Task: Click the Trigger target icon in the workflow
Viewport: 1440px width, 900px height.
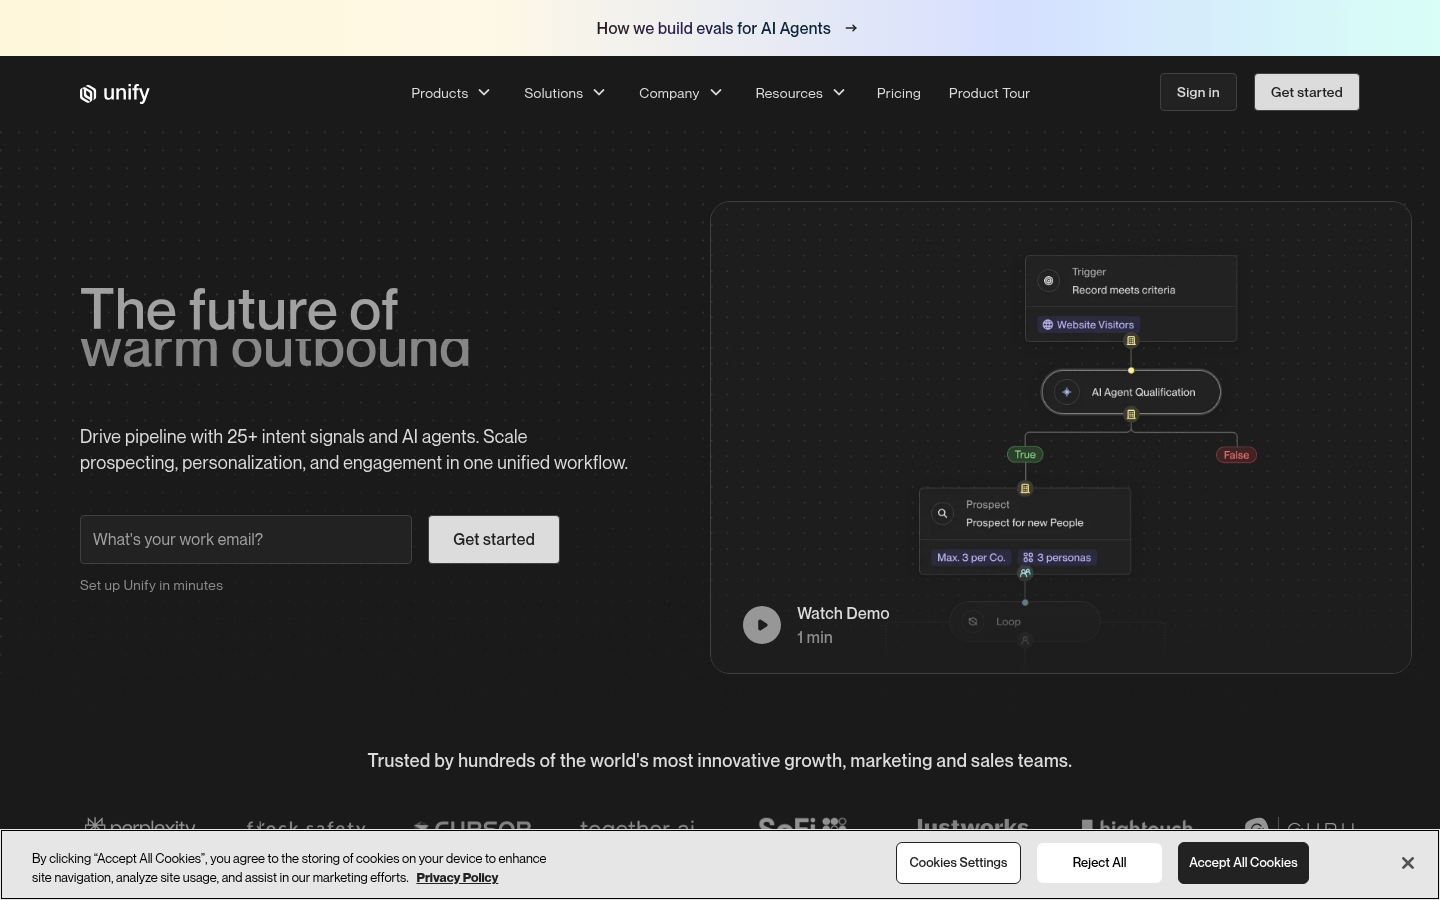Action: pos(1048,281)
